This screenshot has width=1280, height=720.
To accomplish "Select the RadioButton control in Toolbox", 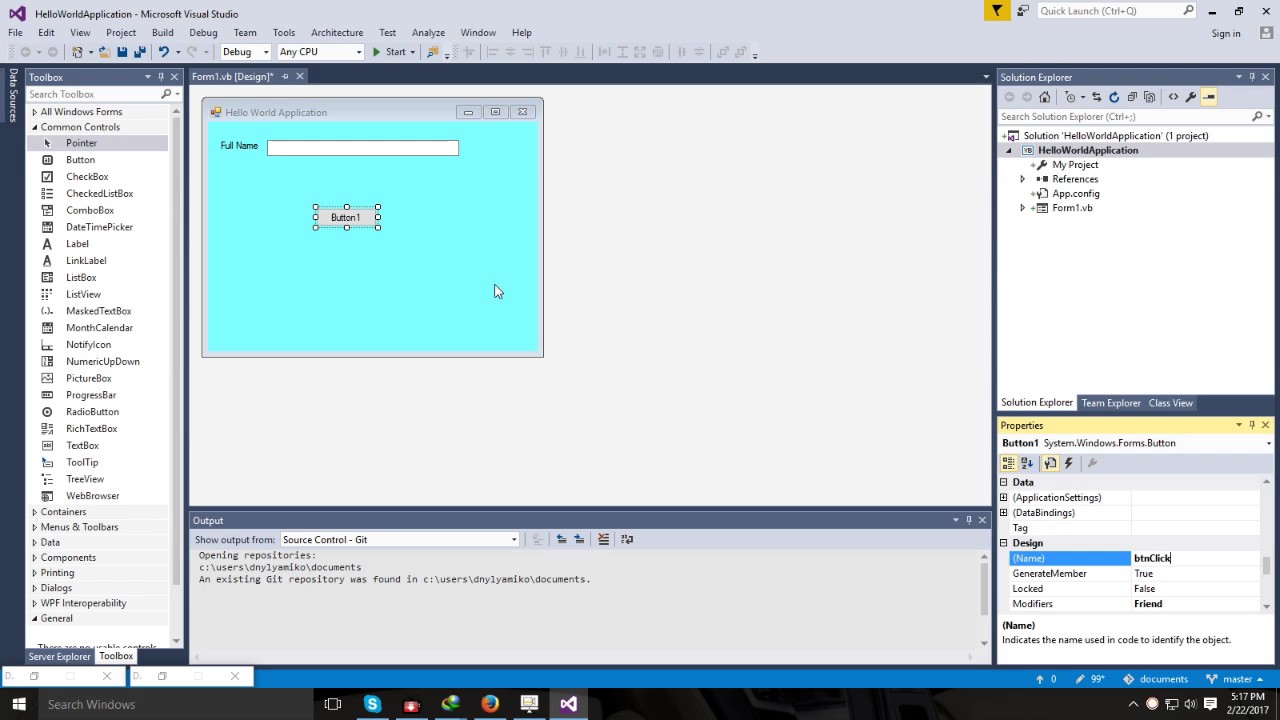I will click(98, 412).
